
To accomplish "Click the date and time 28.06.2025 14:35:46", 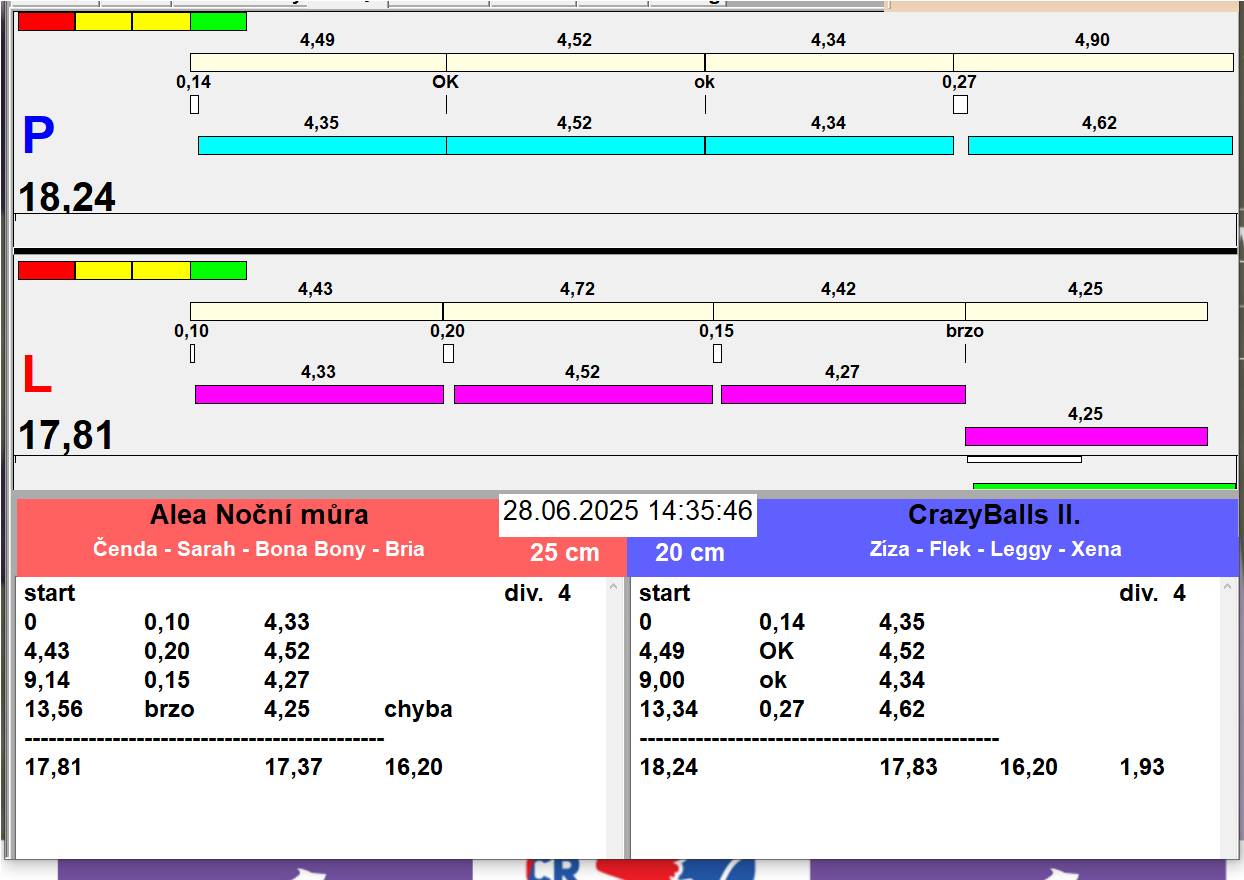I will (627, 511).
